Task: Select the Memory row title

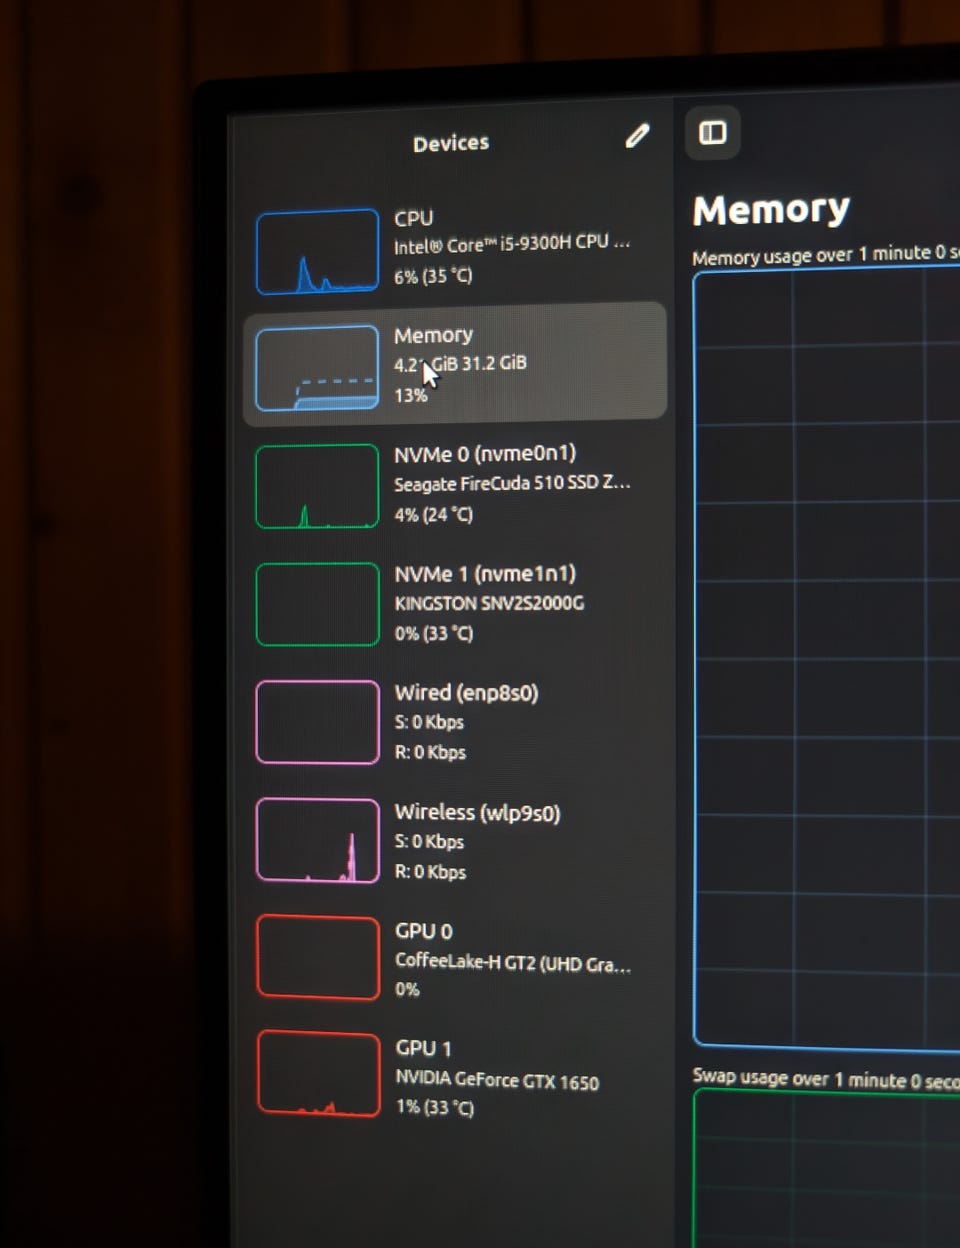Action: tap(433, 335)
